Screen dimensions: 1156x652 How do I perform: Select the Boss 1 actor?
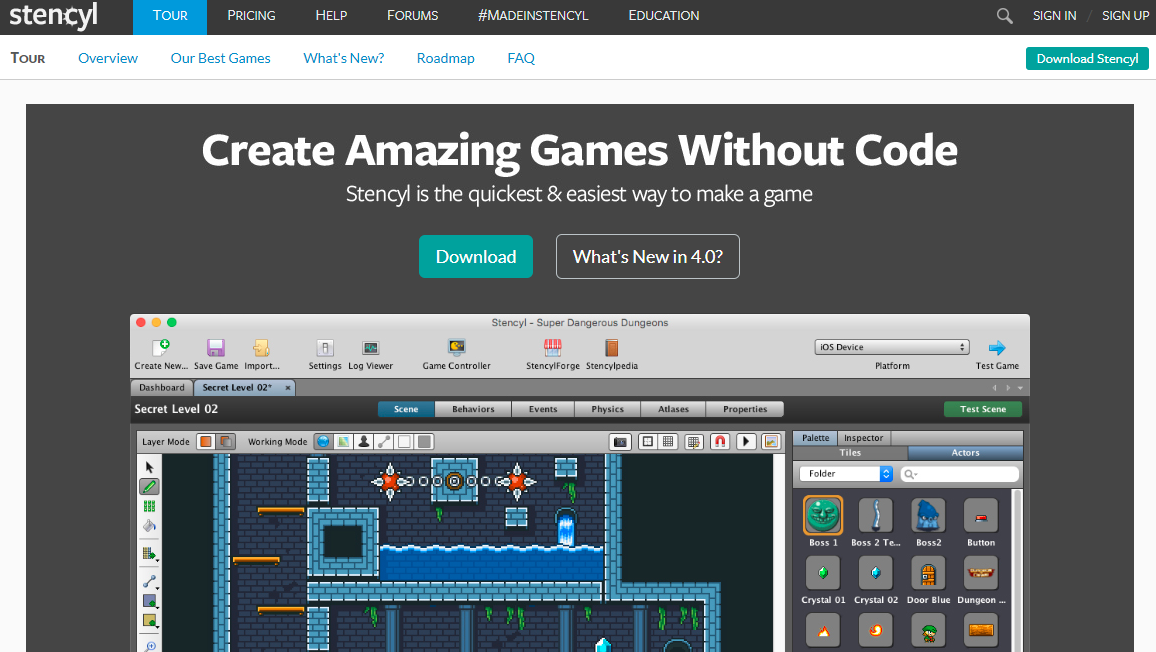click(x=823, y=516)
